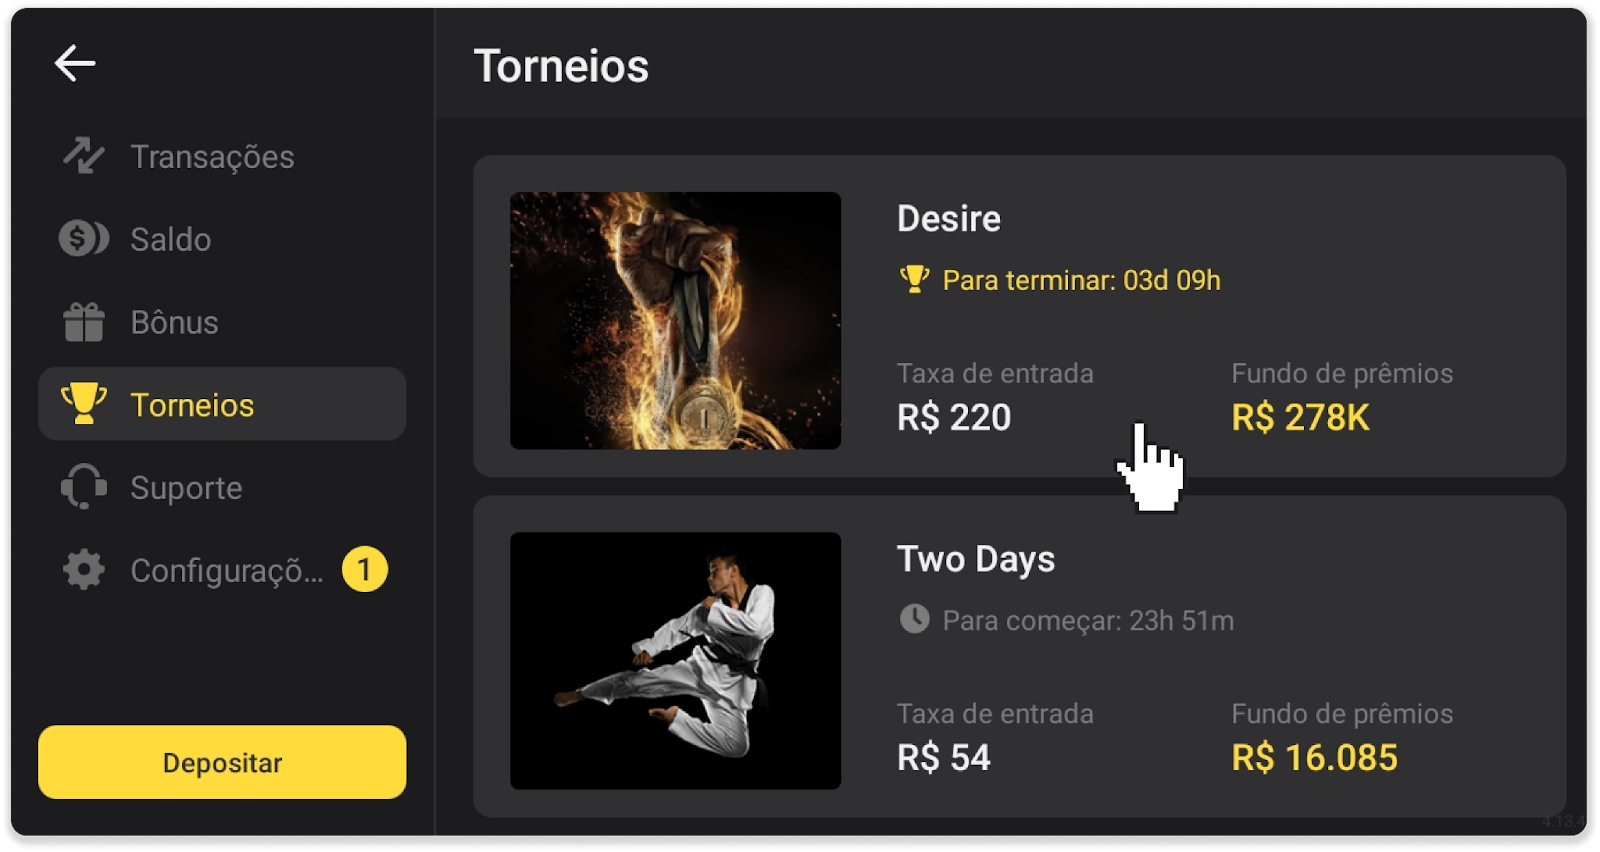
Task: Click the Suporte headset icon
Action: click(84, 487)
